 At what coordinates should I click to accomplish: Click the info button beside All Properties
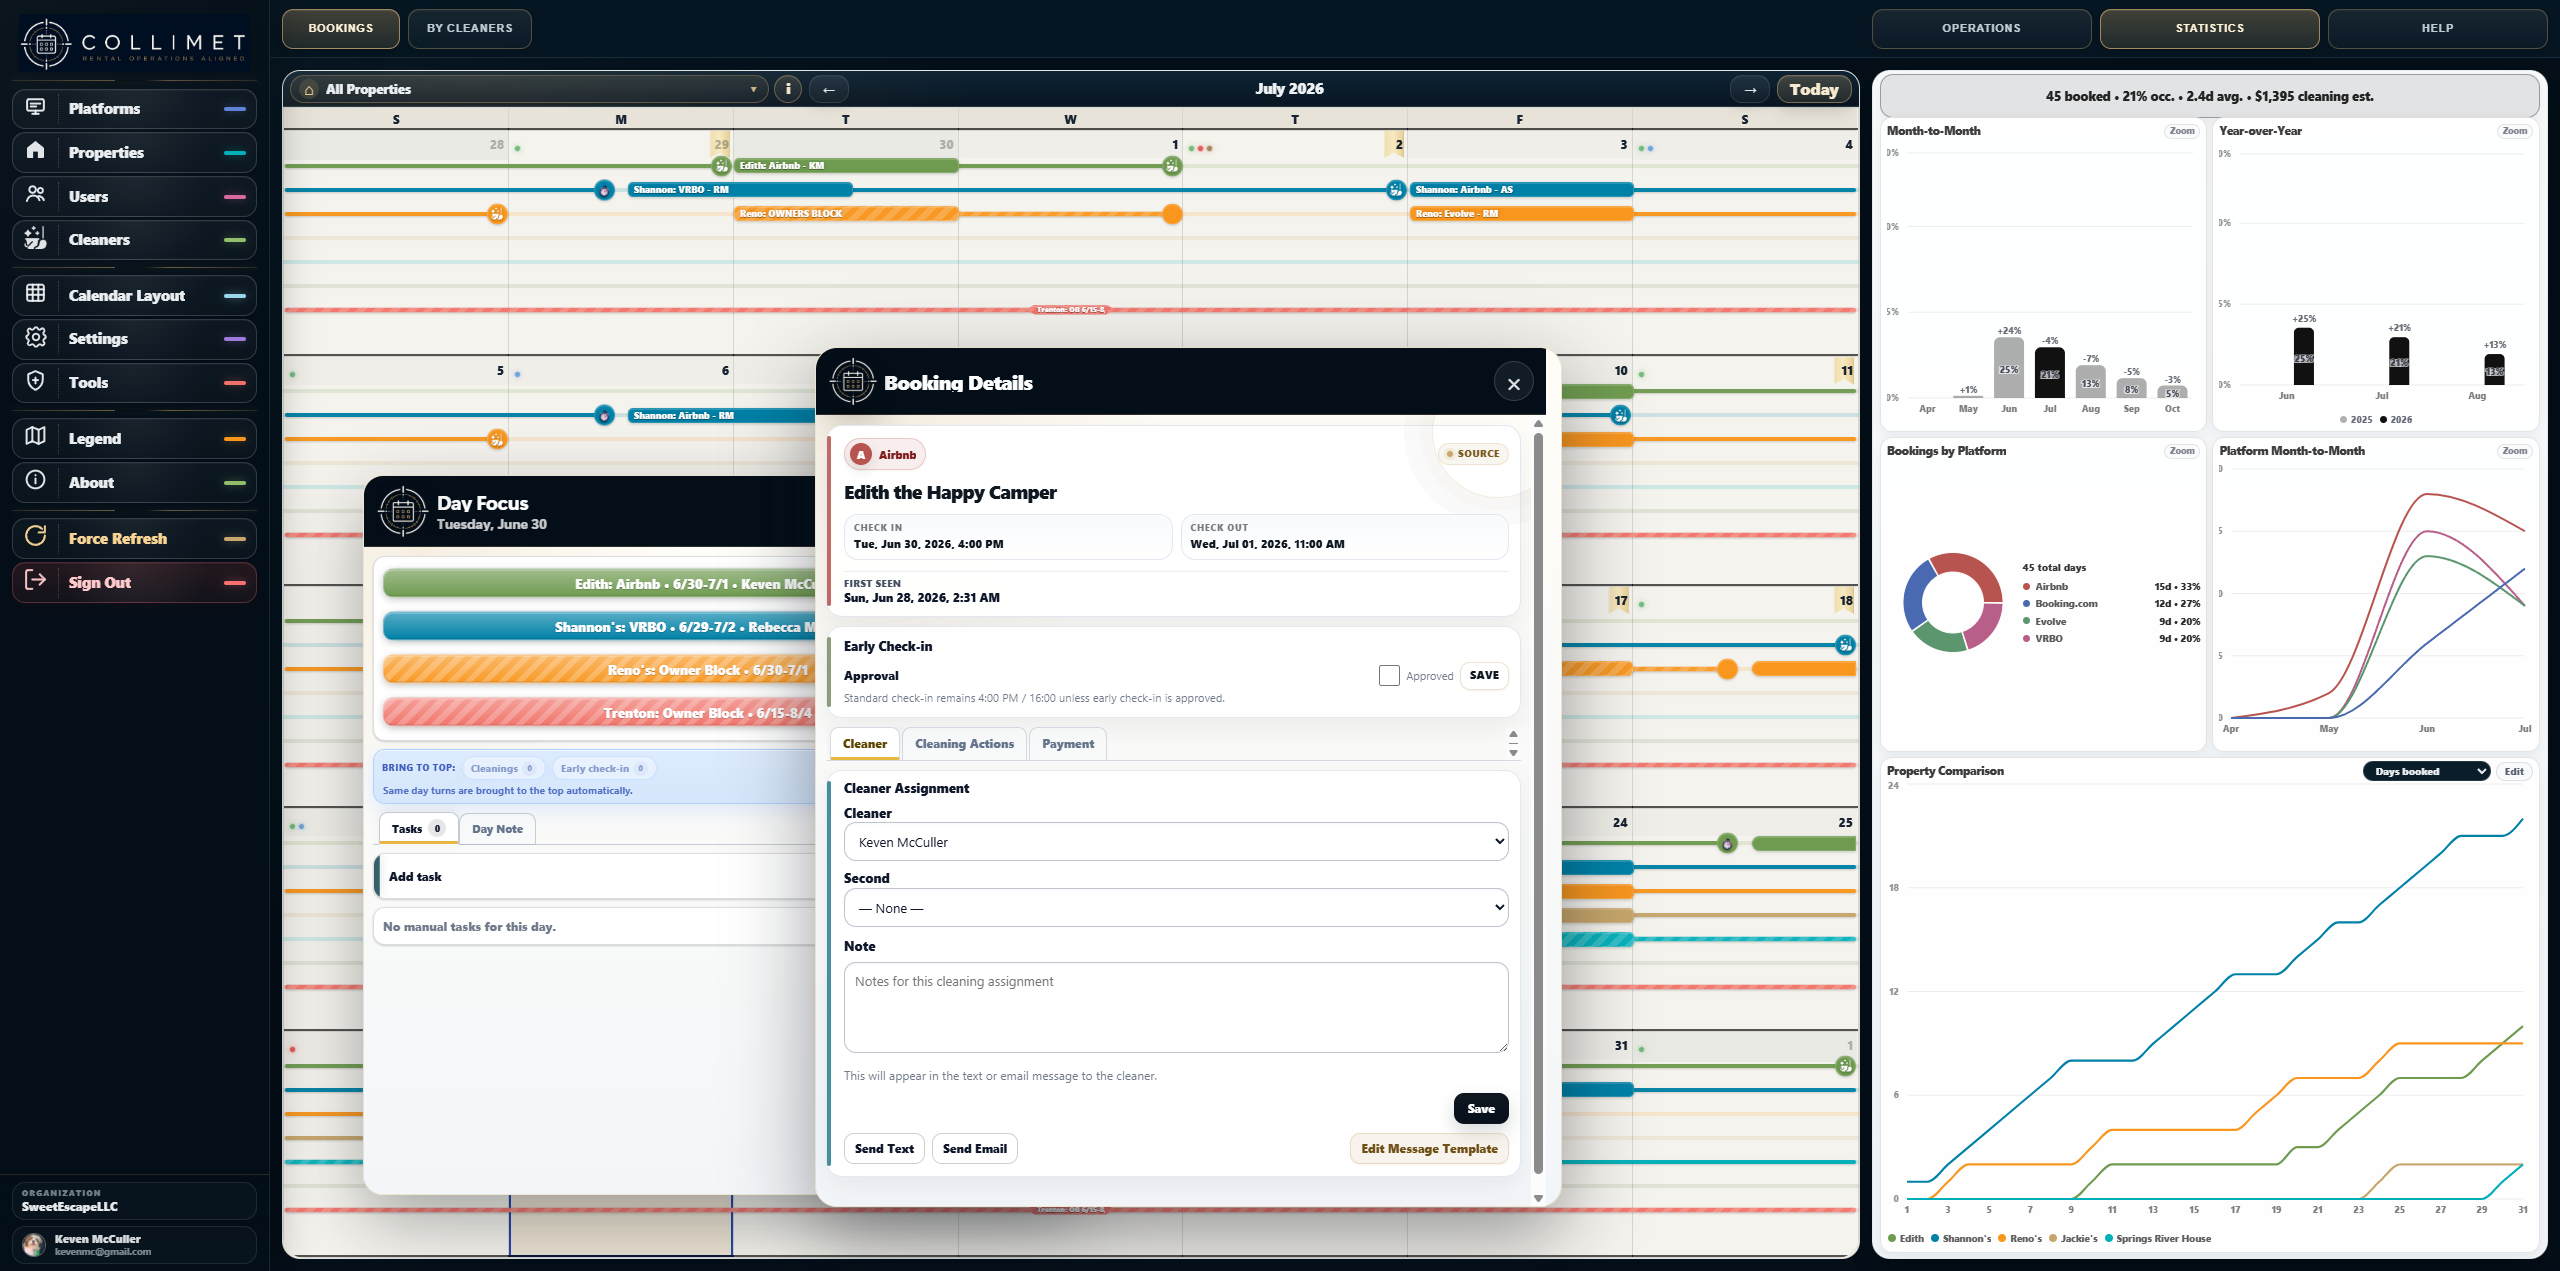pyautogui.click(x=788, y=89)
